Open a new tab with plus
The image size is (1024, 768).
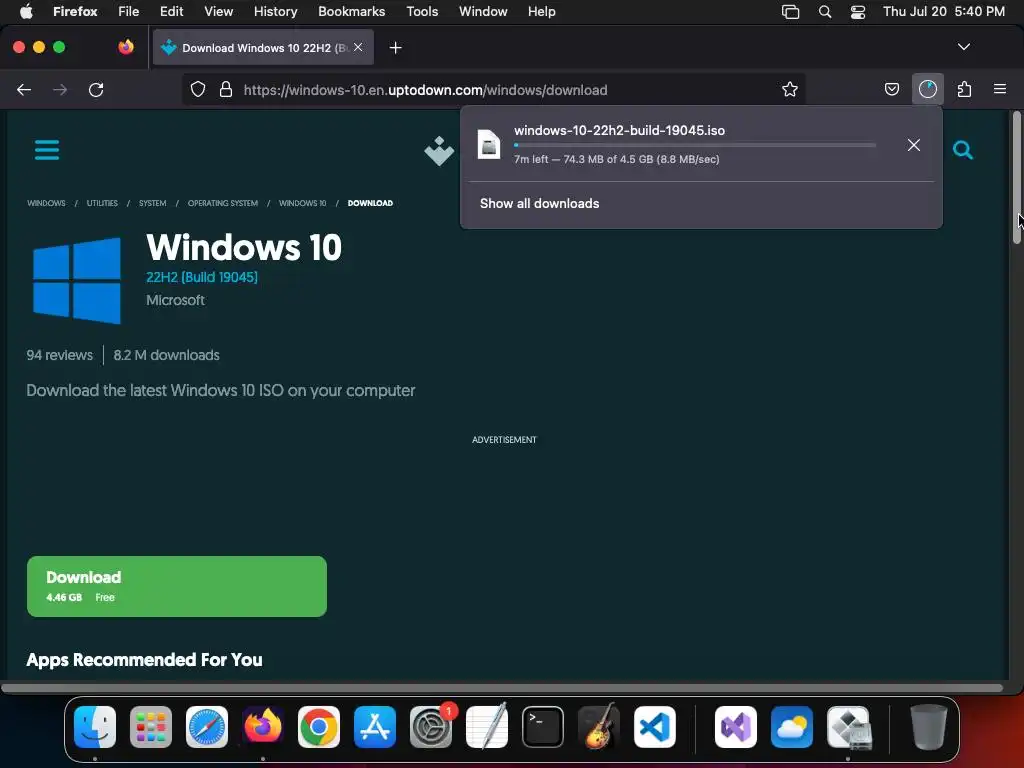395,48
